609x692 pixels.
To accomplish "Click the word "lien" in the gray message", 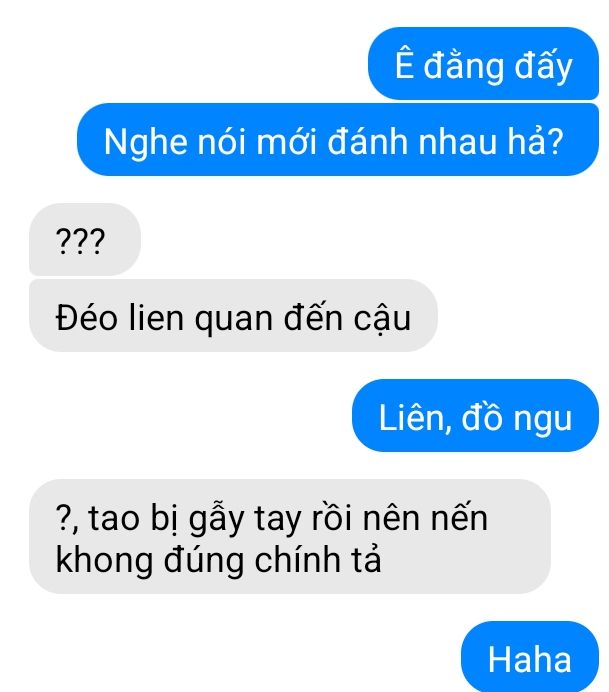I will tap(156, 318).
